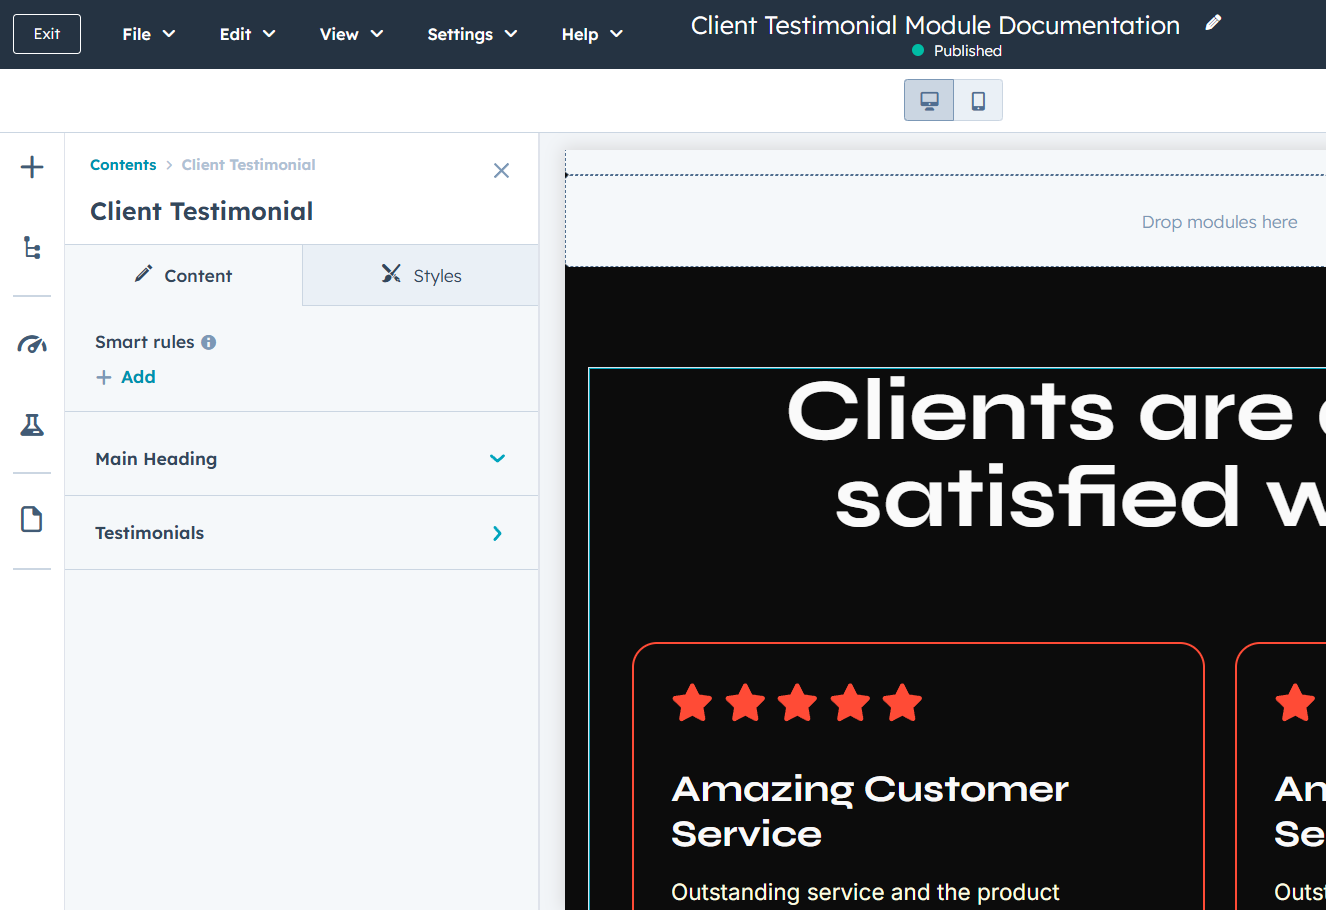Click the Exit button

click(47, 34)
